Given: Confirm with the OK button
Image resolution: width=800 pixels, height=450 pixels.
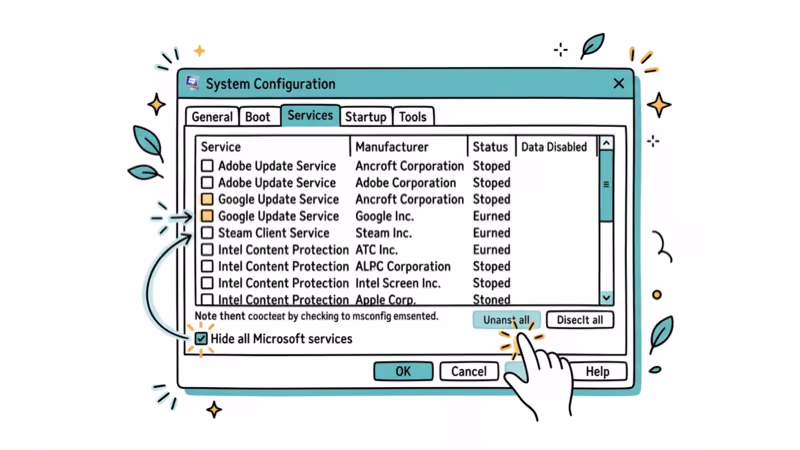Looking at the screenshot, I should click(x=403, y=371).
